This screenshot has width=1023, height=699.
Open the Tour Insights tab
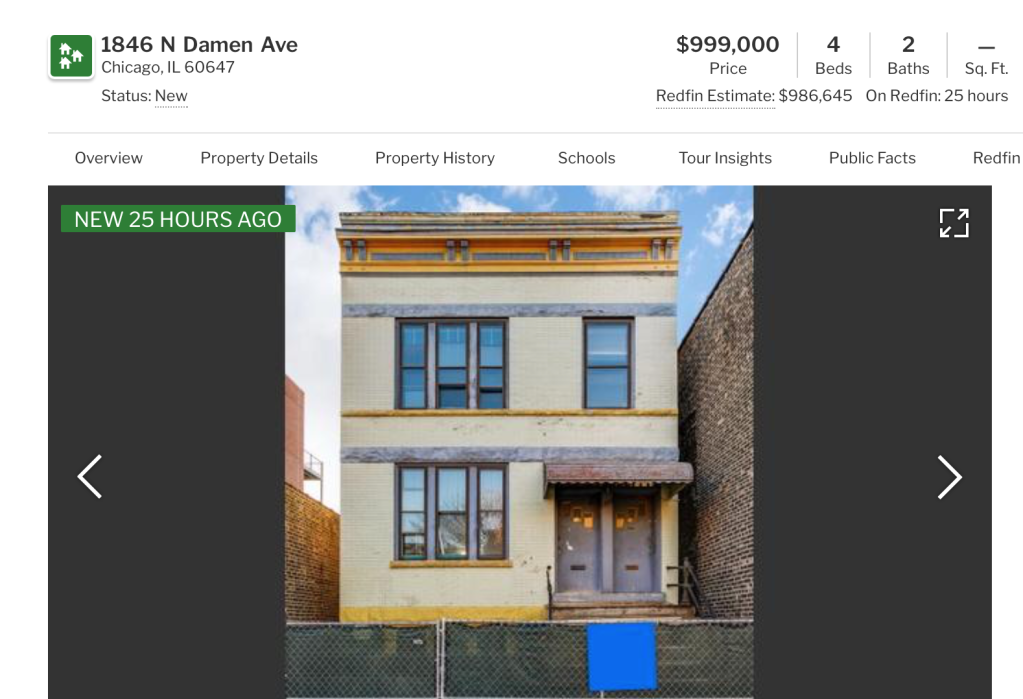725,158
